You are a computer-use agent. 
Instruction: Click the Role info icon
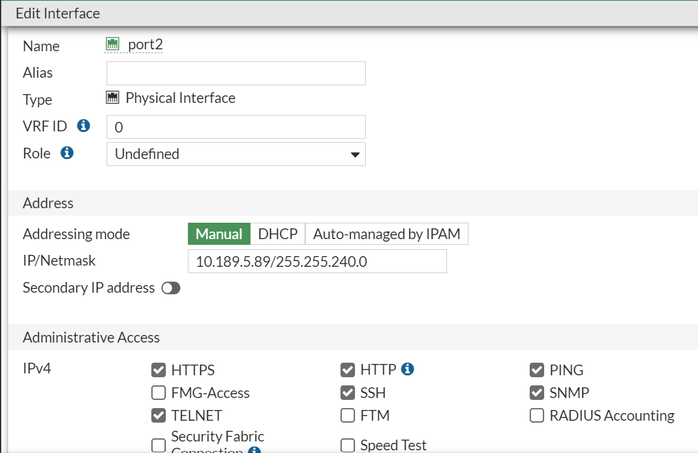click(67, 153)
